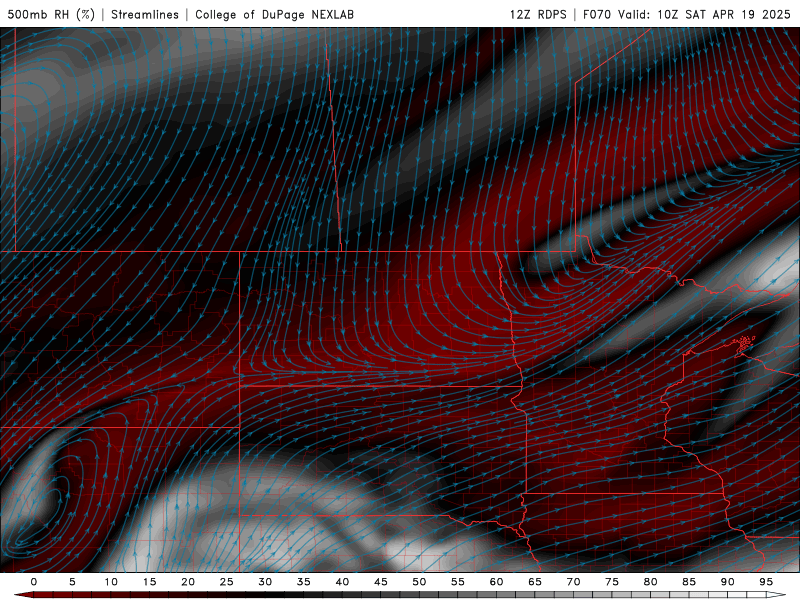
Task: Click the colorbar label '15'
Action: (x=149, y=582)
